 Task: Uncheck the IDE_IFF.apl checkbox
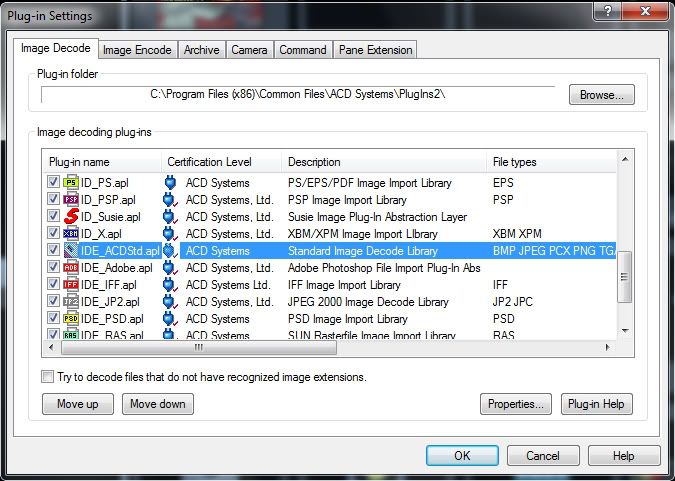click(x=53, y=284)
